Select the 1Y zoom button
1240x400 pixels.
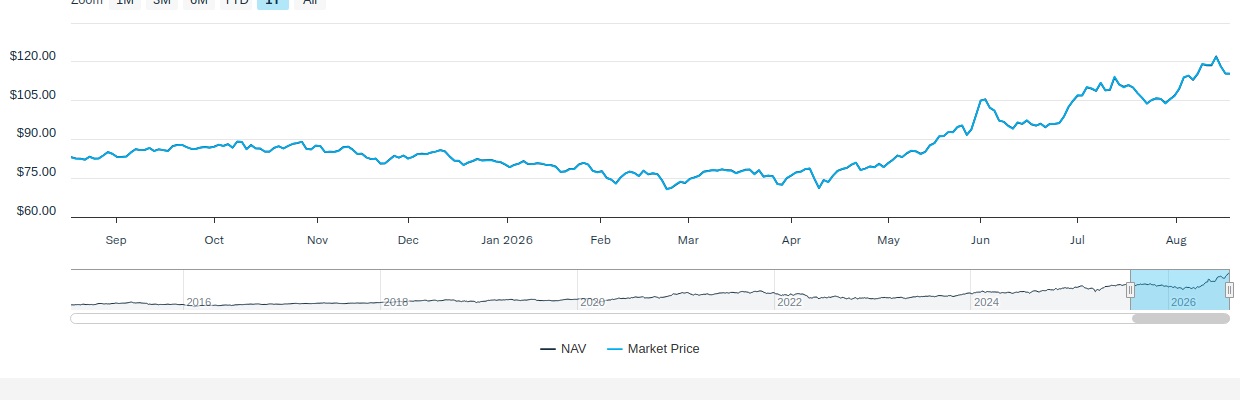click(x=273, y=3)
